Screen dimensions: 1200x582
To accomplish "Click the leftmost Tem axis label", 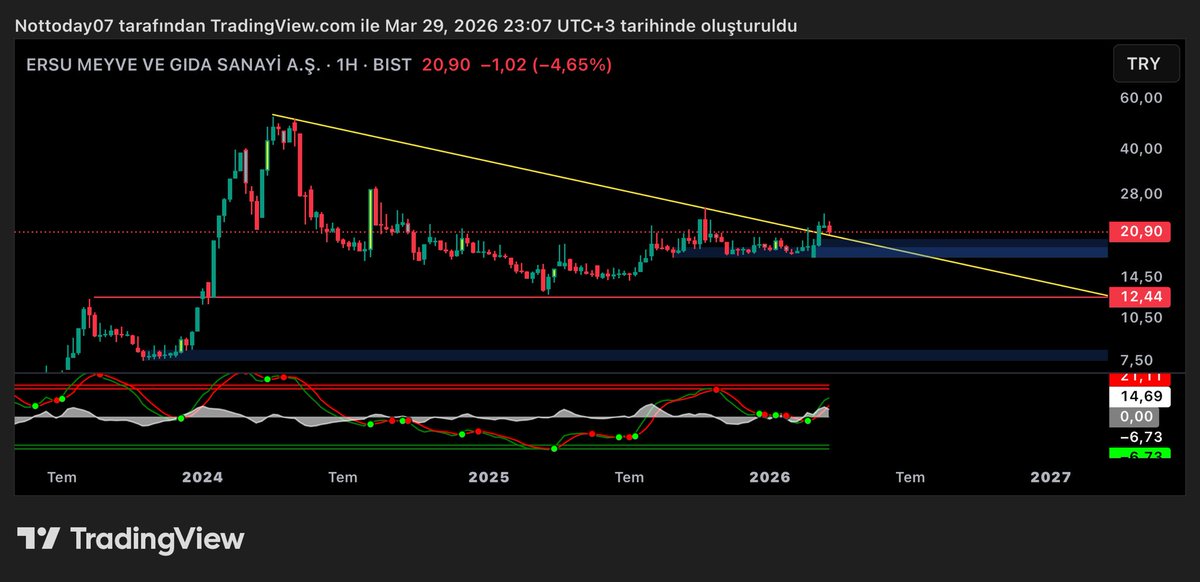I will click(61, 477).
